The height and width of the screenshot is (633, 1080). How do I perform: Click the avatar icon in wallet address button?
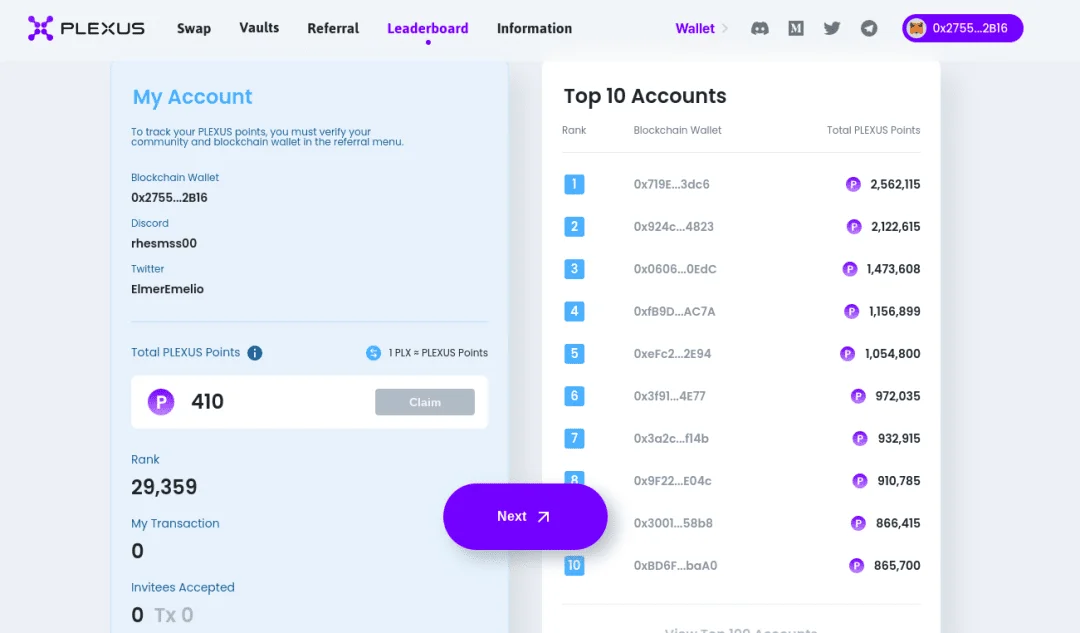(916, 28)
